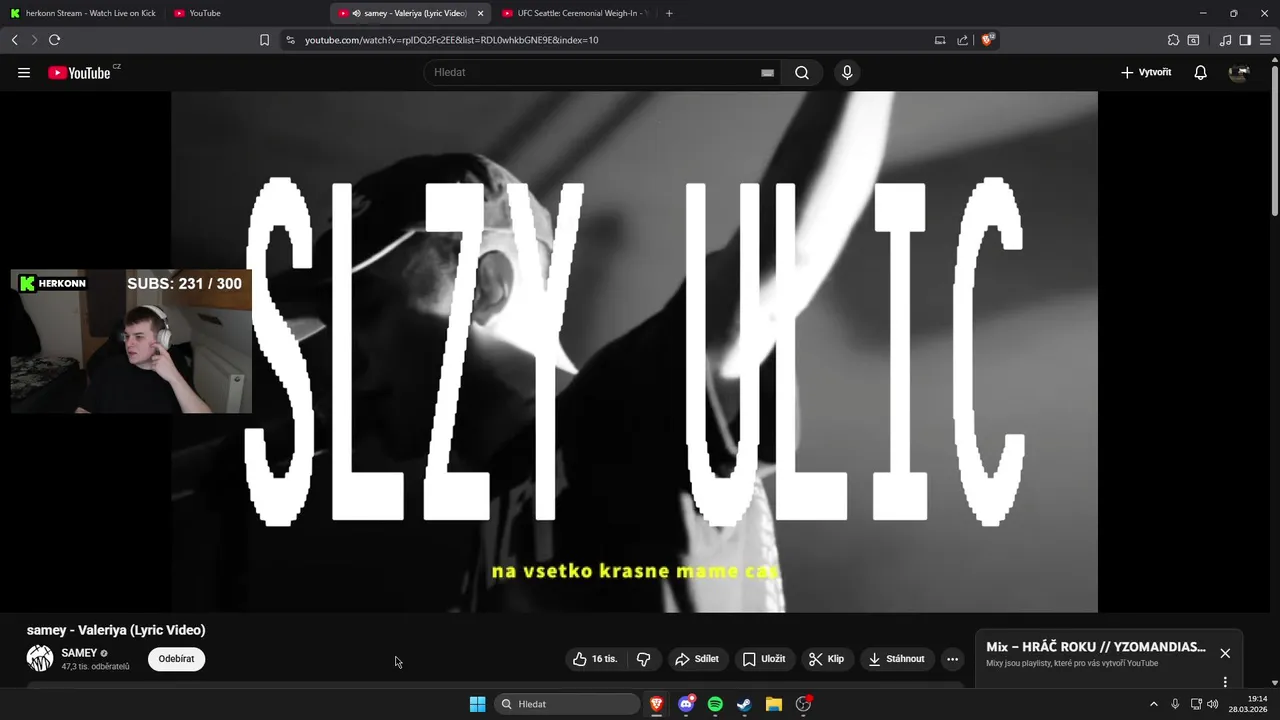Open clock and date 19:14
This screenshot has height=720, width=1280.
point(1249,704)
